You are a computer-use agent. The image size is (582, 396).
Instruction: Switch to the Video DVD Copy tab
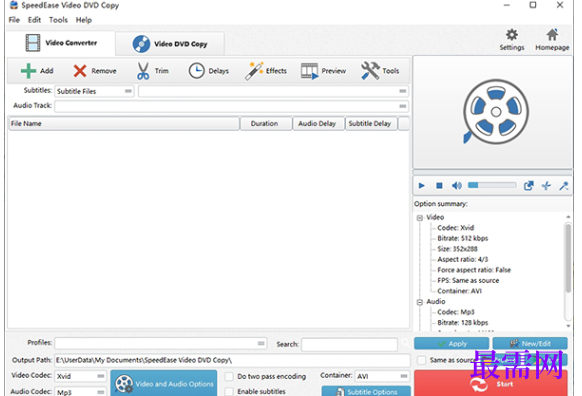click(170, 44)
